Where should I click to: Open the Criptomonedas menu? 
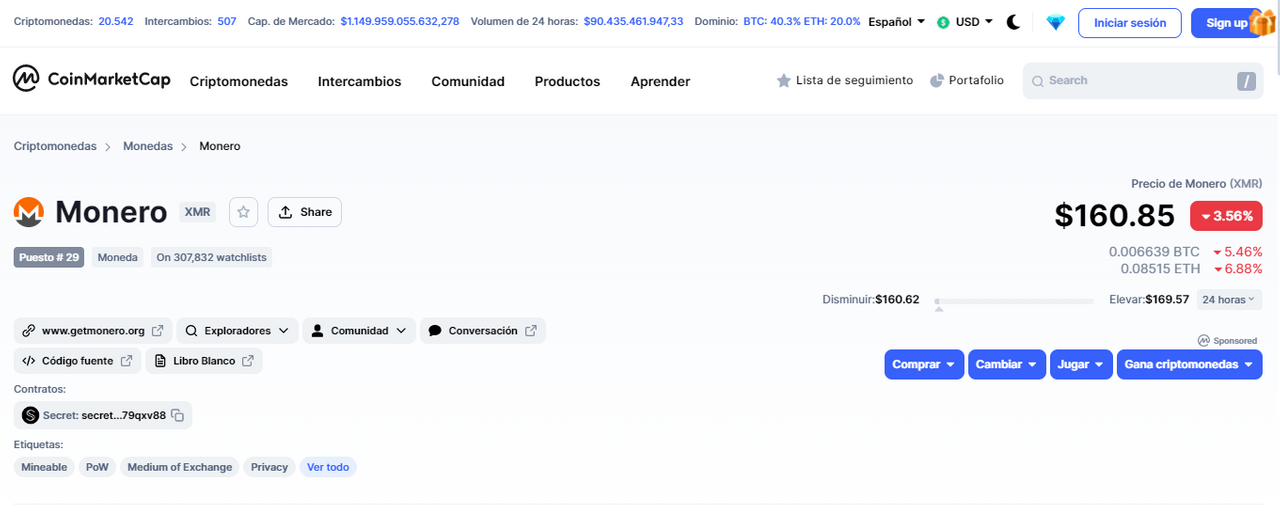click(x=239, y=81)
